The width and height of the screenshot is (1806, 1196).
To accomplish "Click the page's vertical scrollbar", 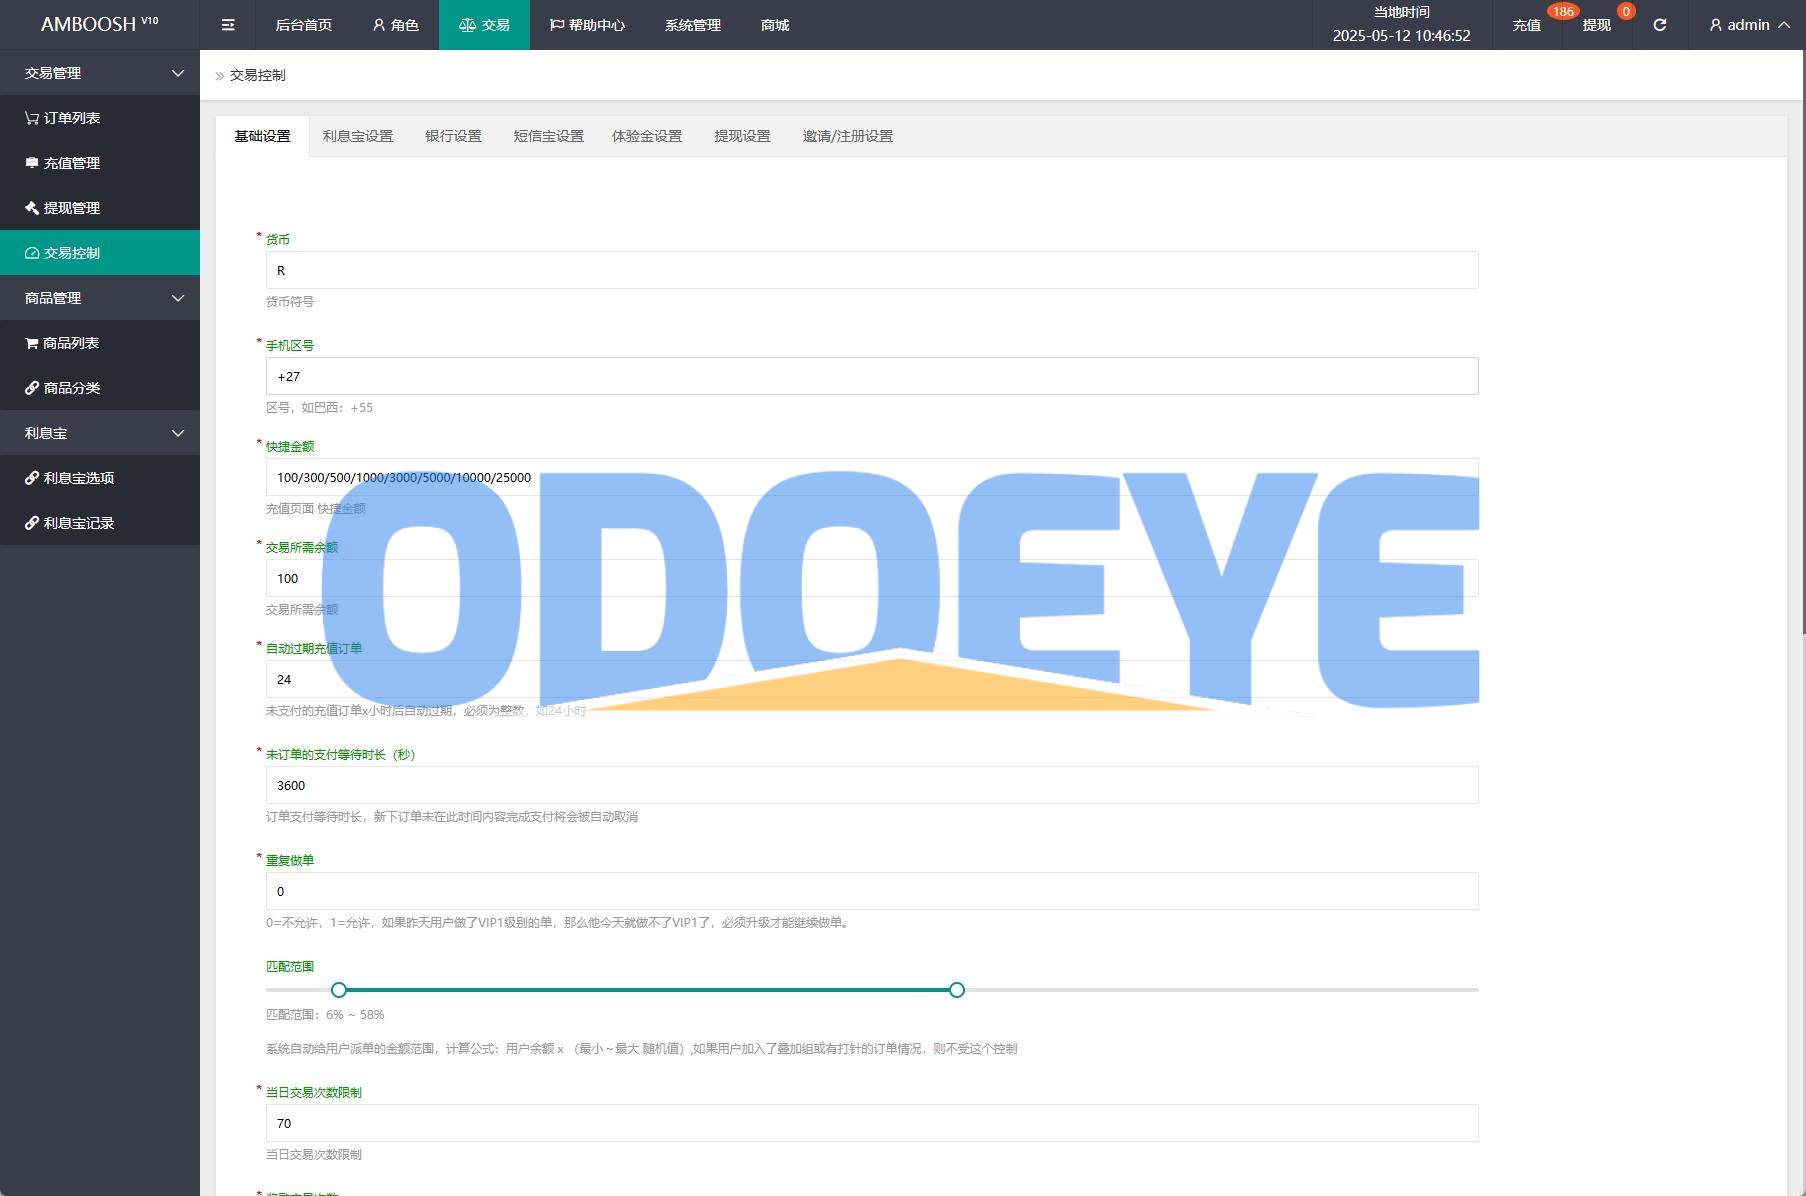I will click(1803, 340).
